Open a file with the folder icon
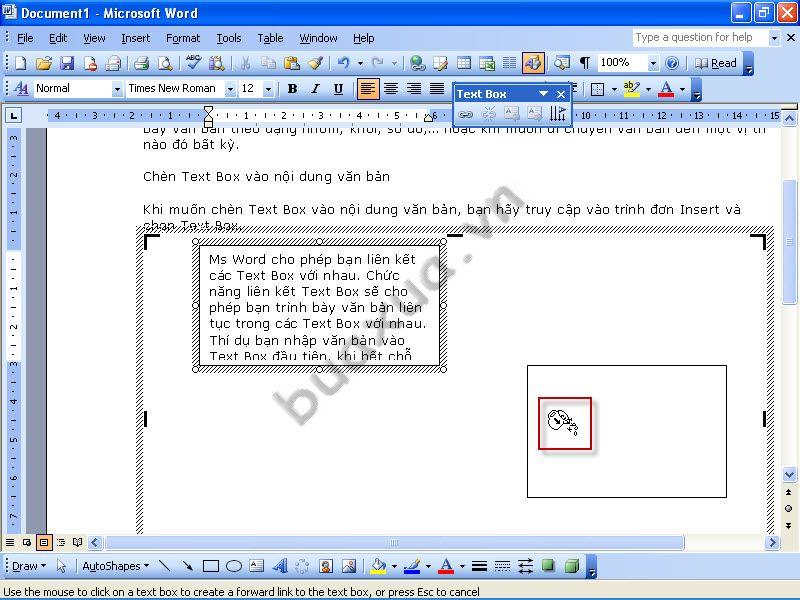This screenshot has height=600, width=800. [x=44, y=63]
